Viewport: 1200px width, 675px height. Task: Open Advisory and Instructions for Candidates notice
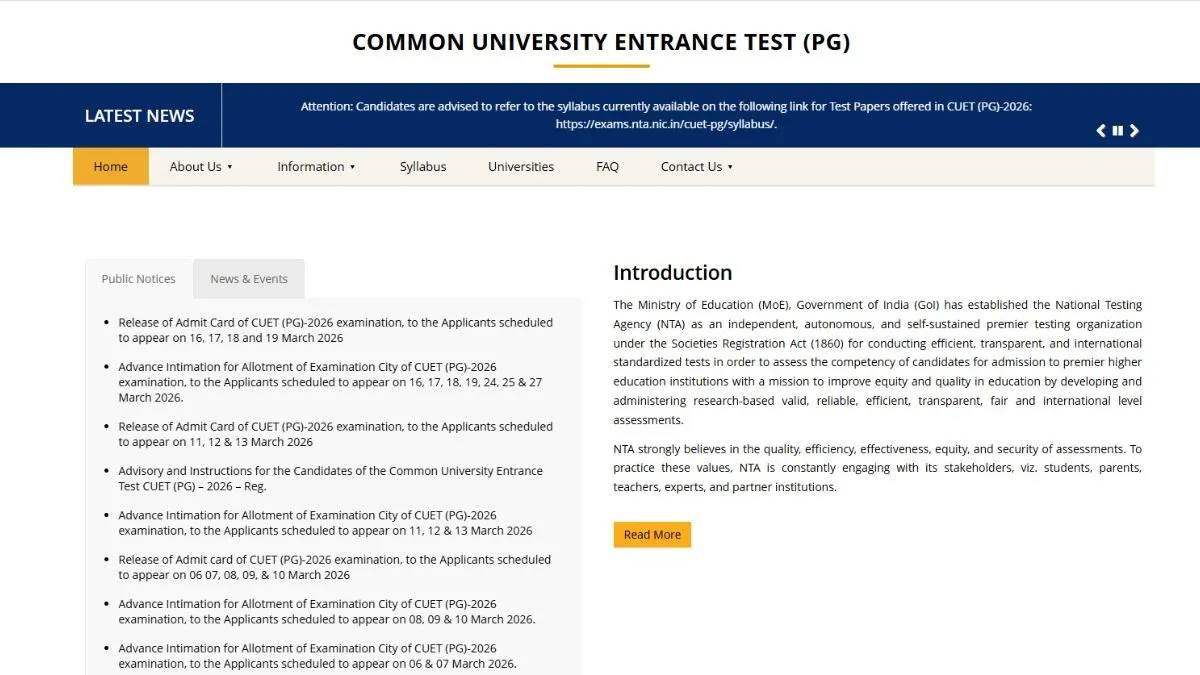pyautogui.click(x=330, y=478)
